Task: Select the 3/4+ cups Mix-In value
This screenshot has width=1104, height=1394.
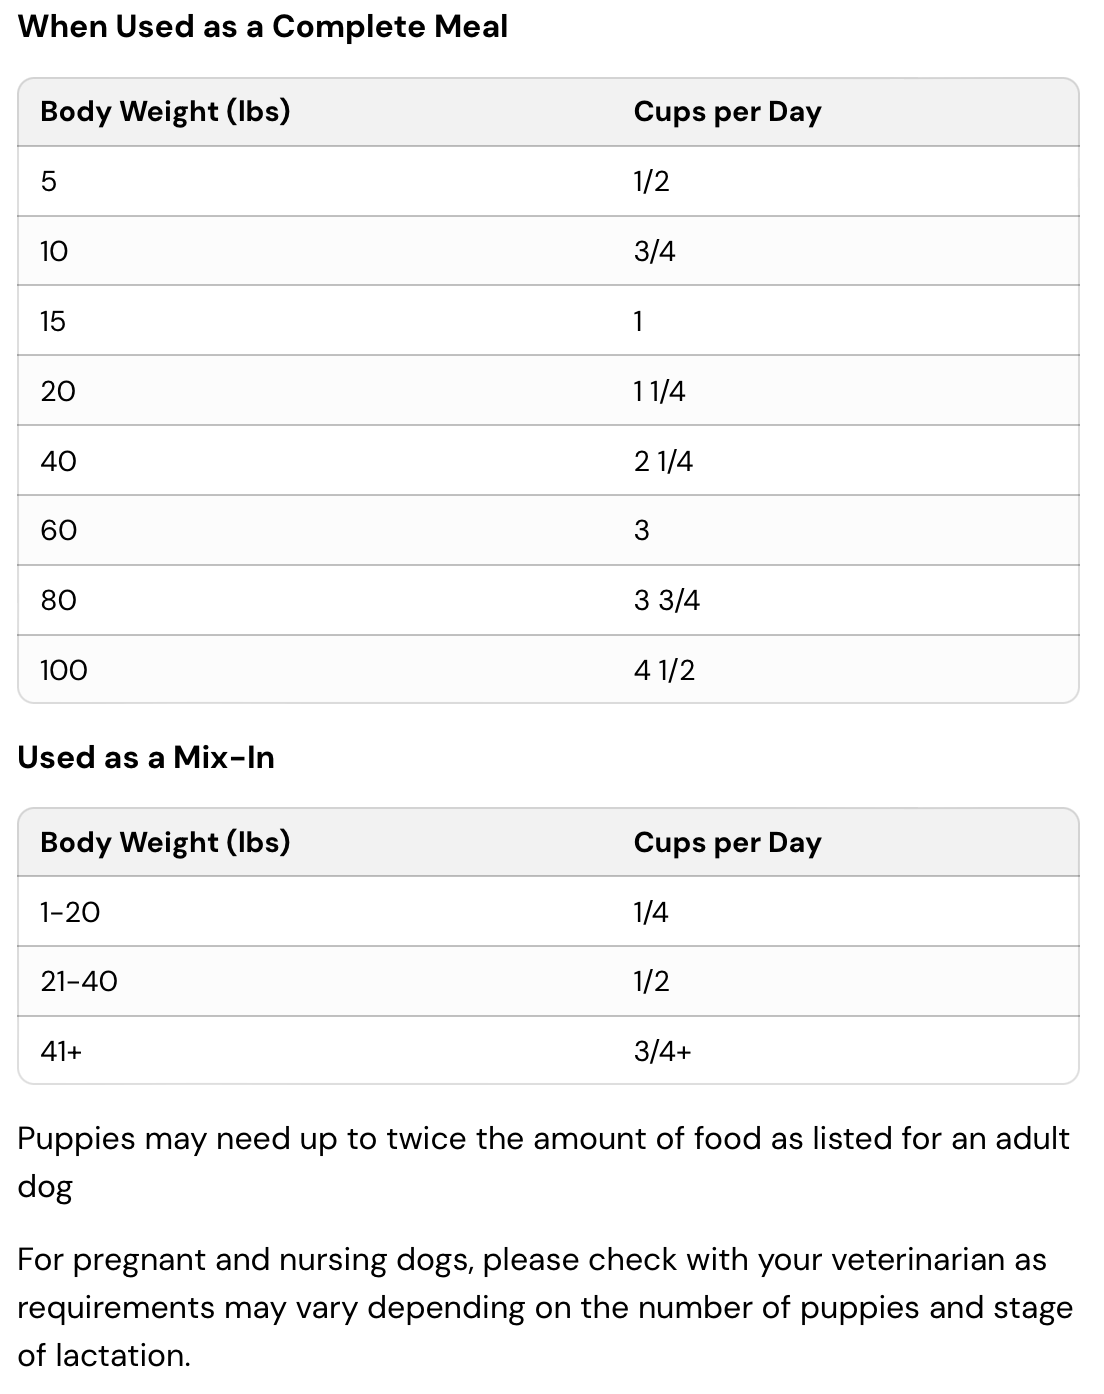Action: click(x=662, y=1051)
